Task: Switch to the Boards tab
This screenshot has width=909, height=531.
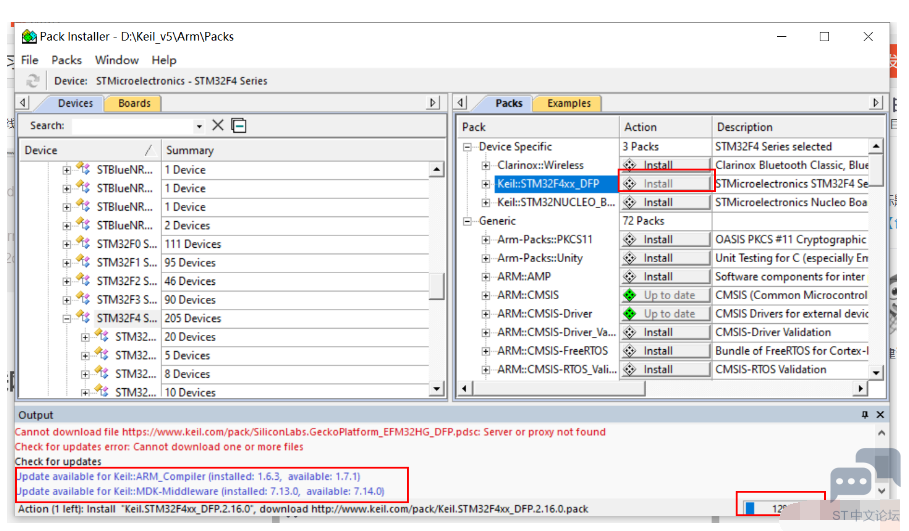Action: (x=134, y=103)
